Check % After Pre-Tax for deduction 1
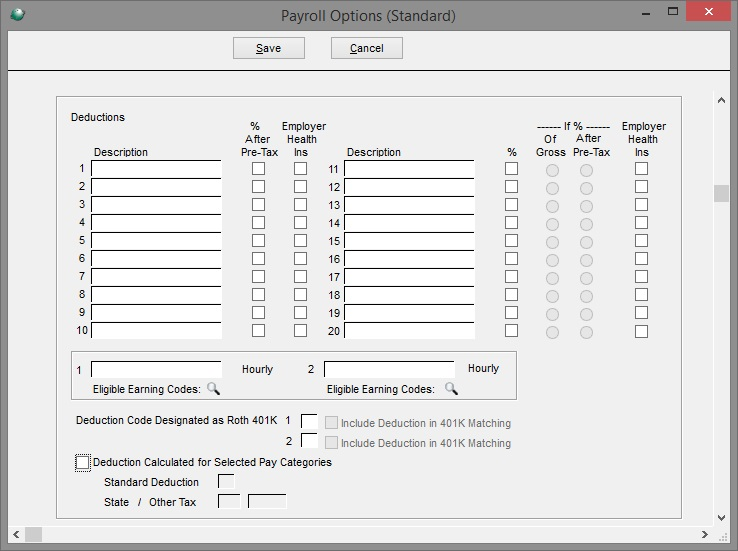Viewport: 738px width, 551px height. tap(258, 168)
